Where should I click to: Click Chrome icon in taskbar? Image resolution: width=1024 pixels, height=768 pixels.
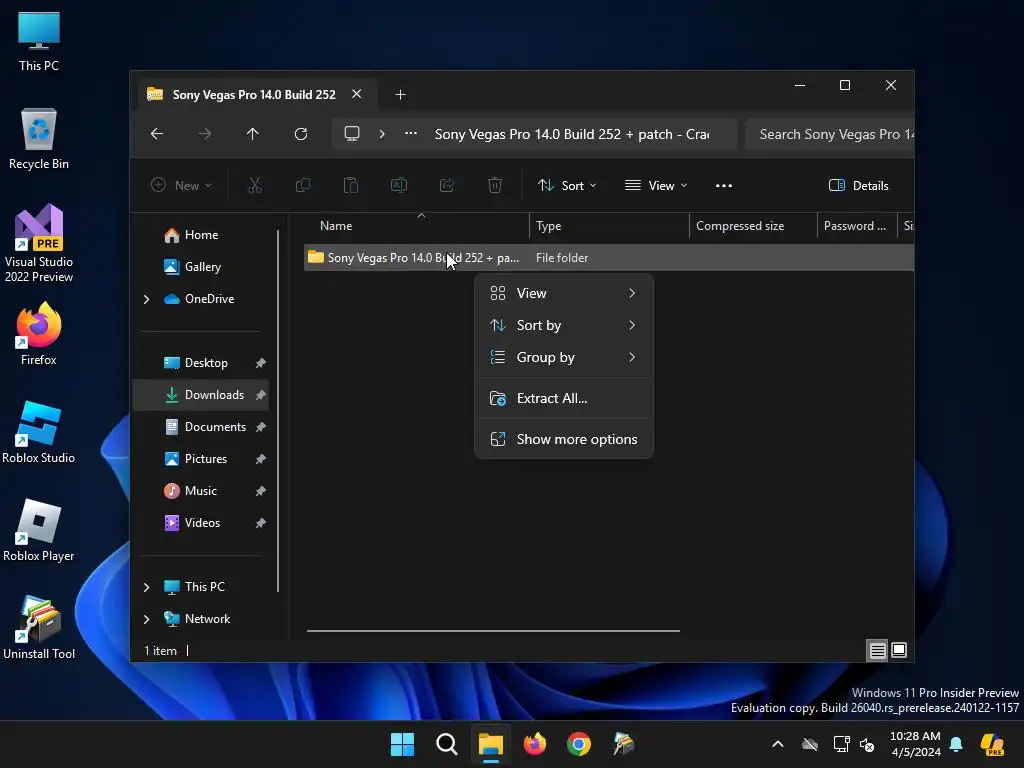[x=579, y=744]
